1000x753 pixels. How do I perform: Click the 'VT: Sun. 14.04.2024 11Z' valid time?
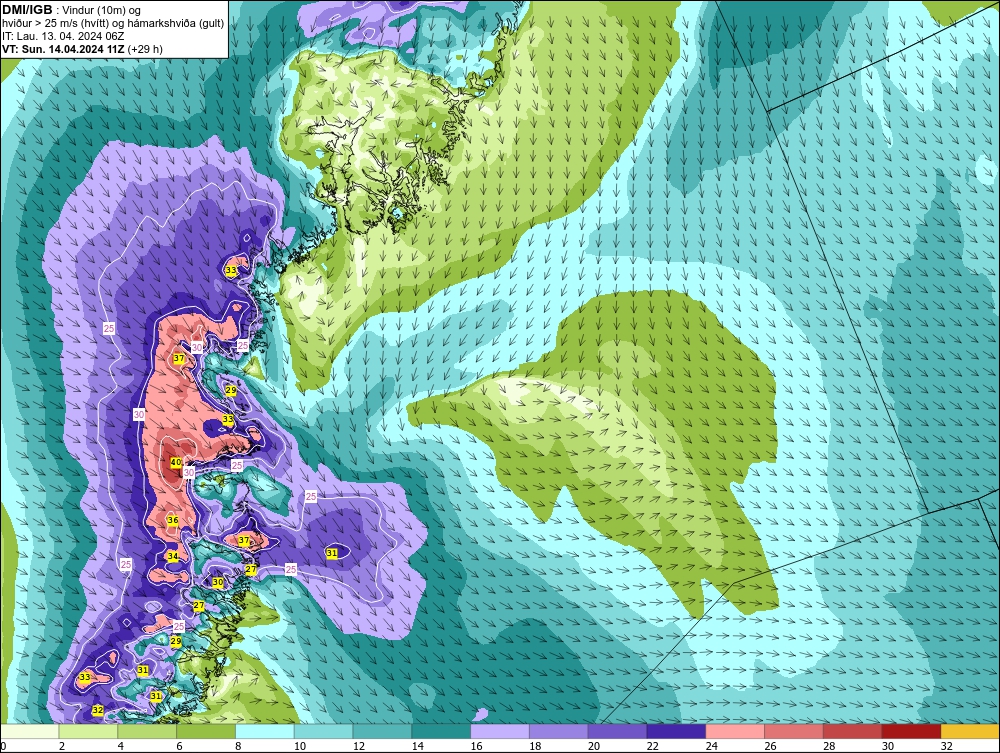63,49
